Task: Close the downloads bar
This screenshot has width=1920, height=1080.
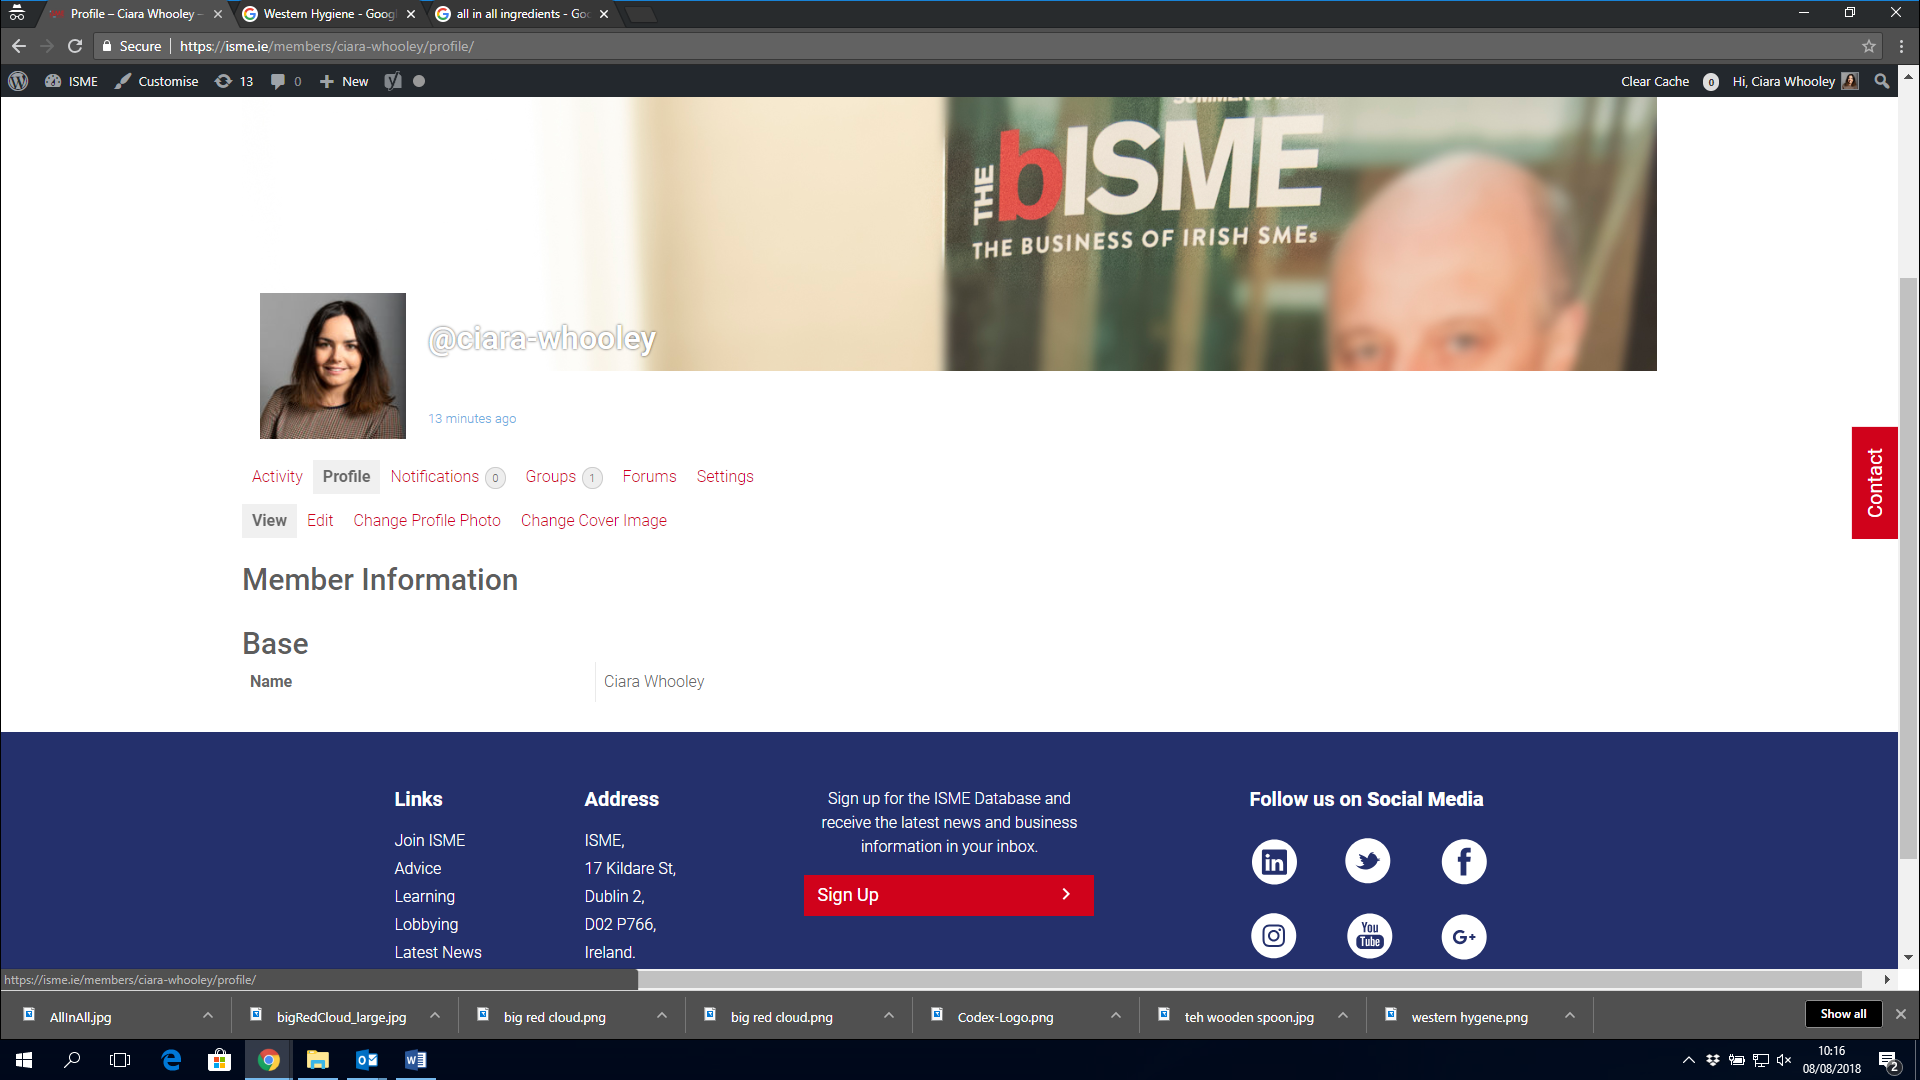Action: (1901, 1014)
